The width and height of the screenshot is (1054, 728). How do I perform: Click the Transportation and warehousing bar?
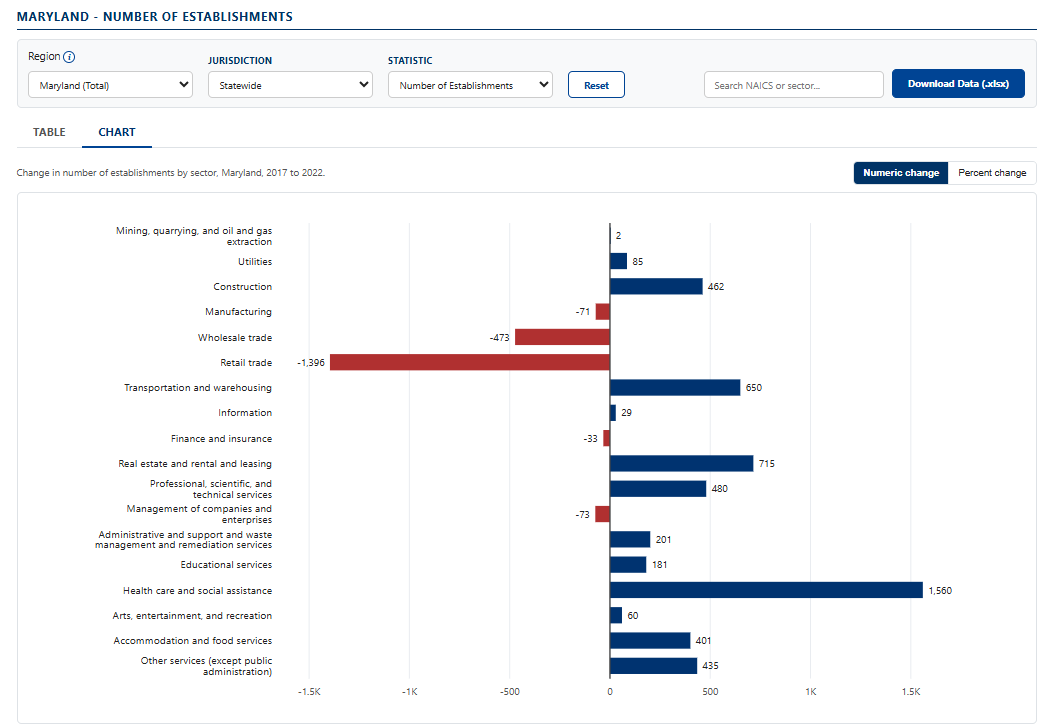pos(675,387)
